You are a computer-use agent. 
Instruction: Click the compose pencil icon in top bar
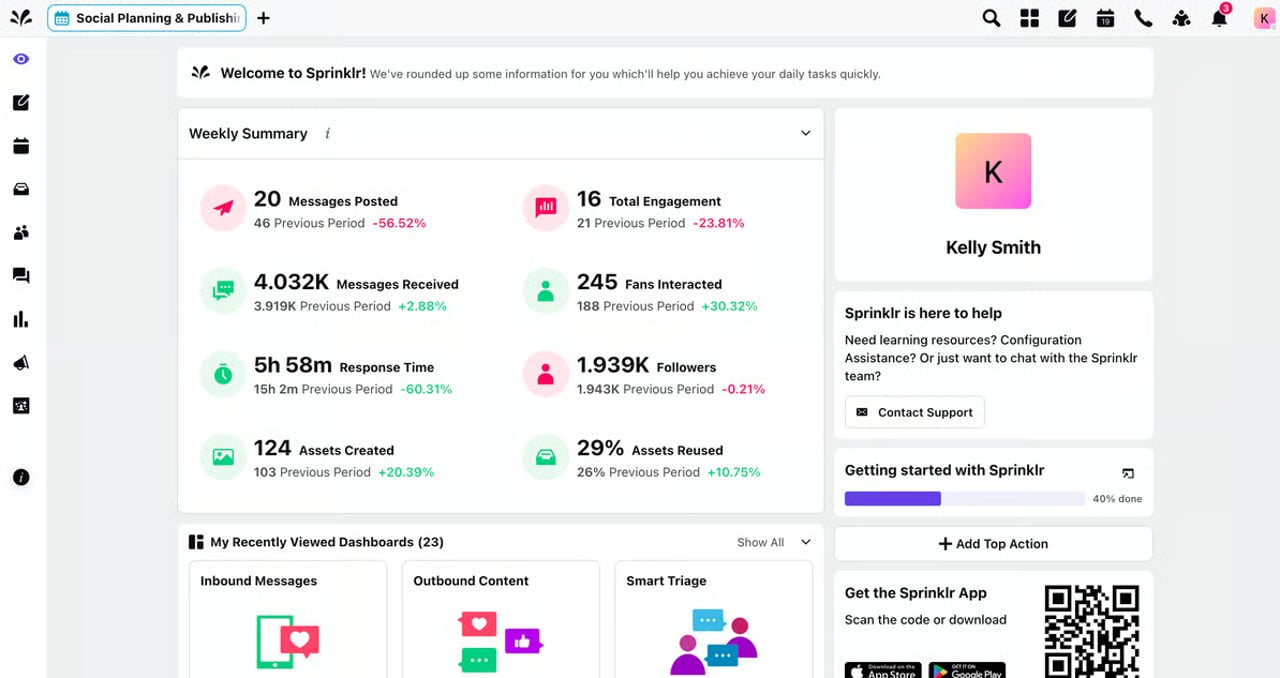(1067, 18)
